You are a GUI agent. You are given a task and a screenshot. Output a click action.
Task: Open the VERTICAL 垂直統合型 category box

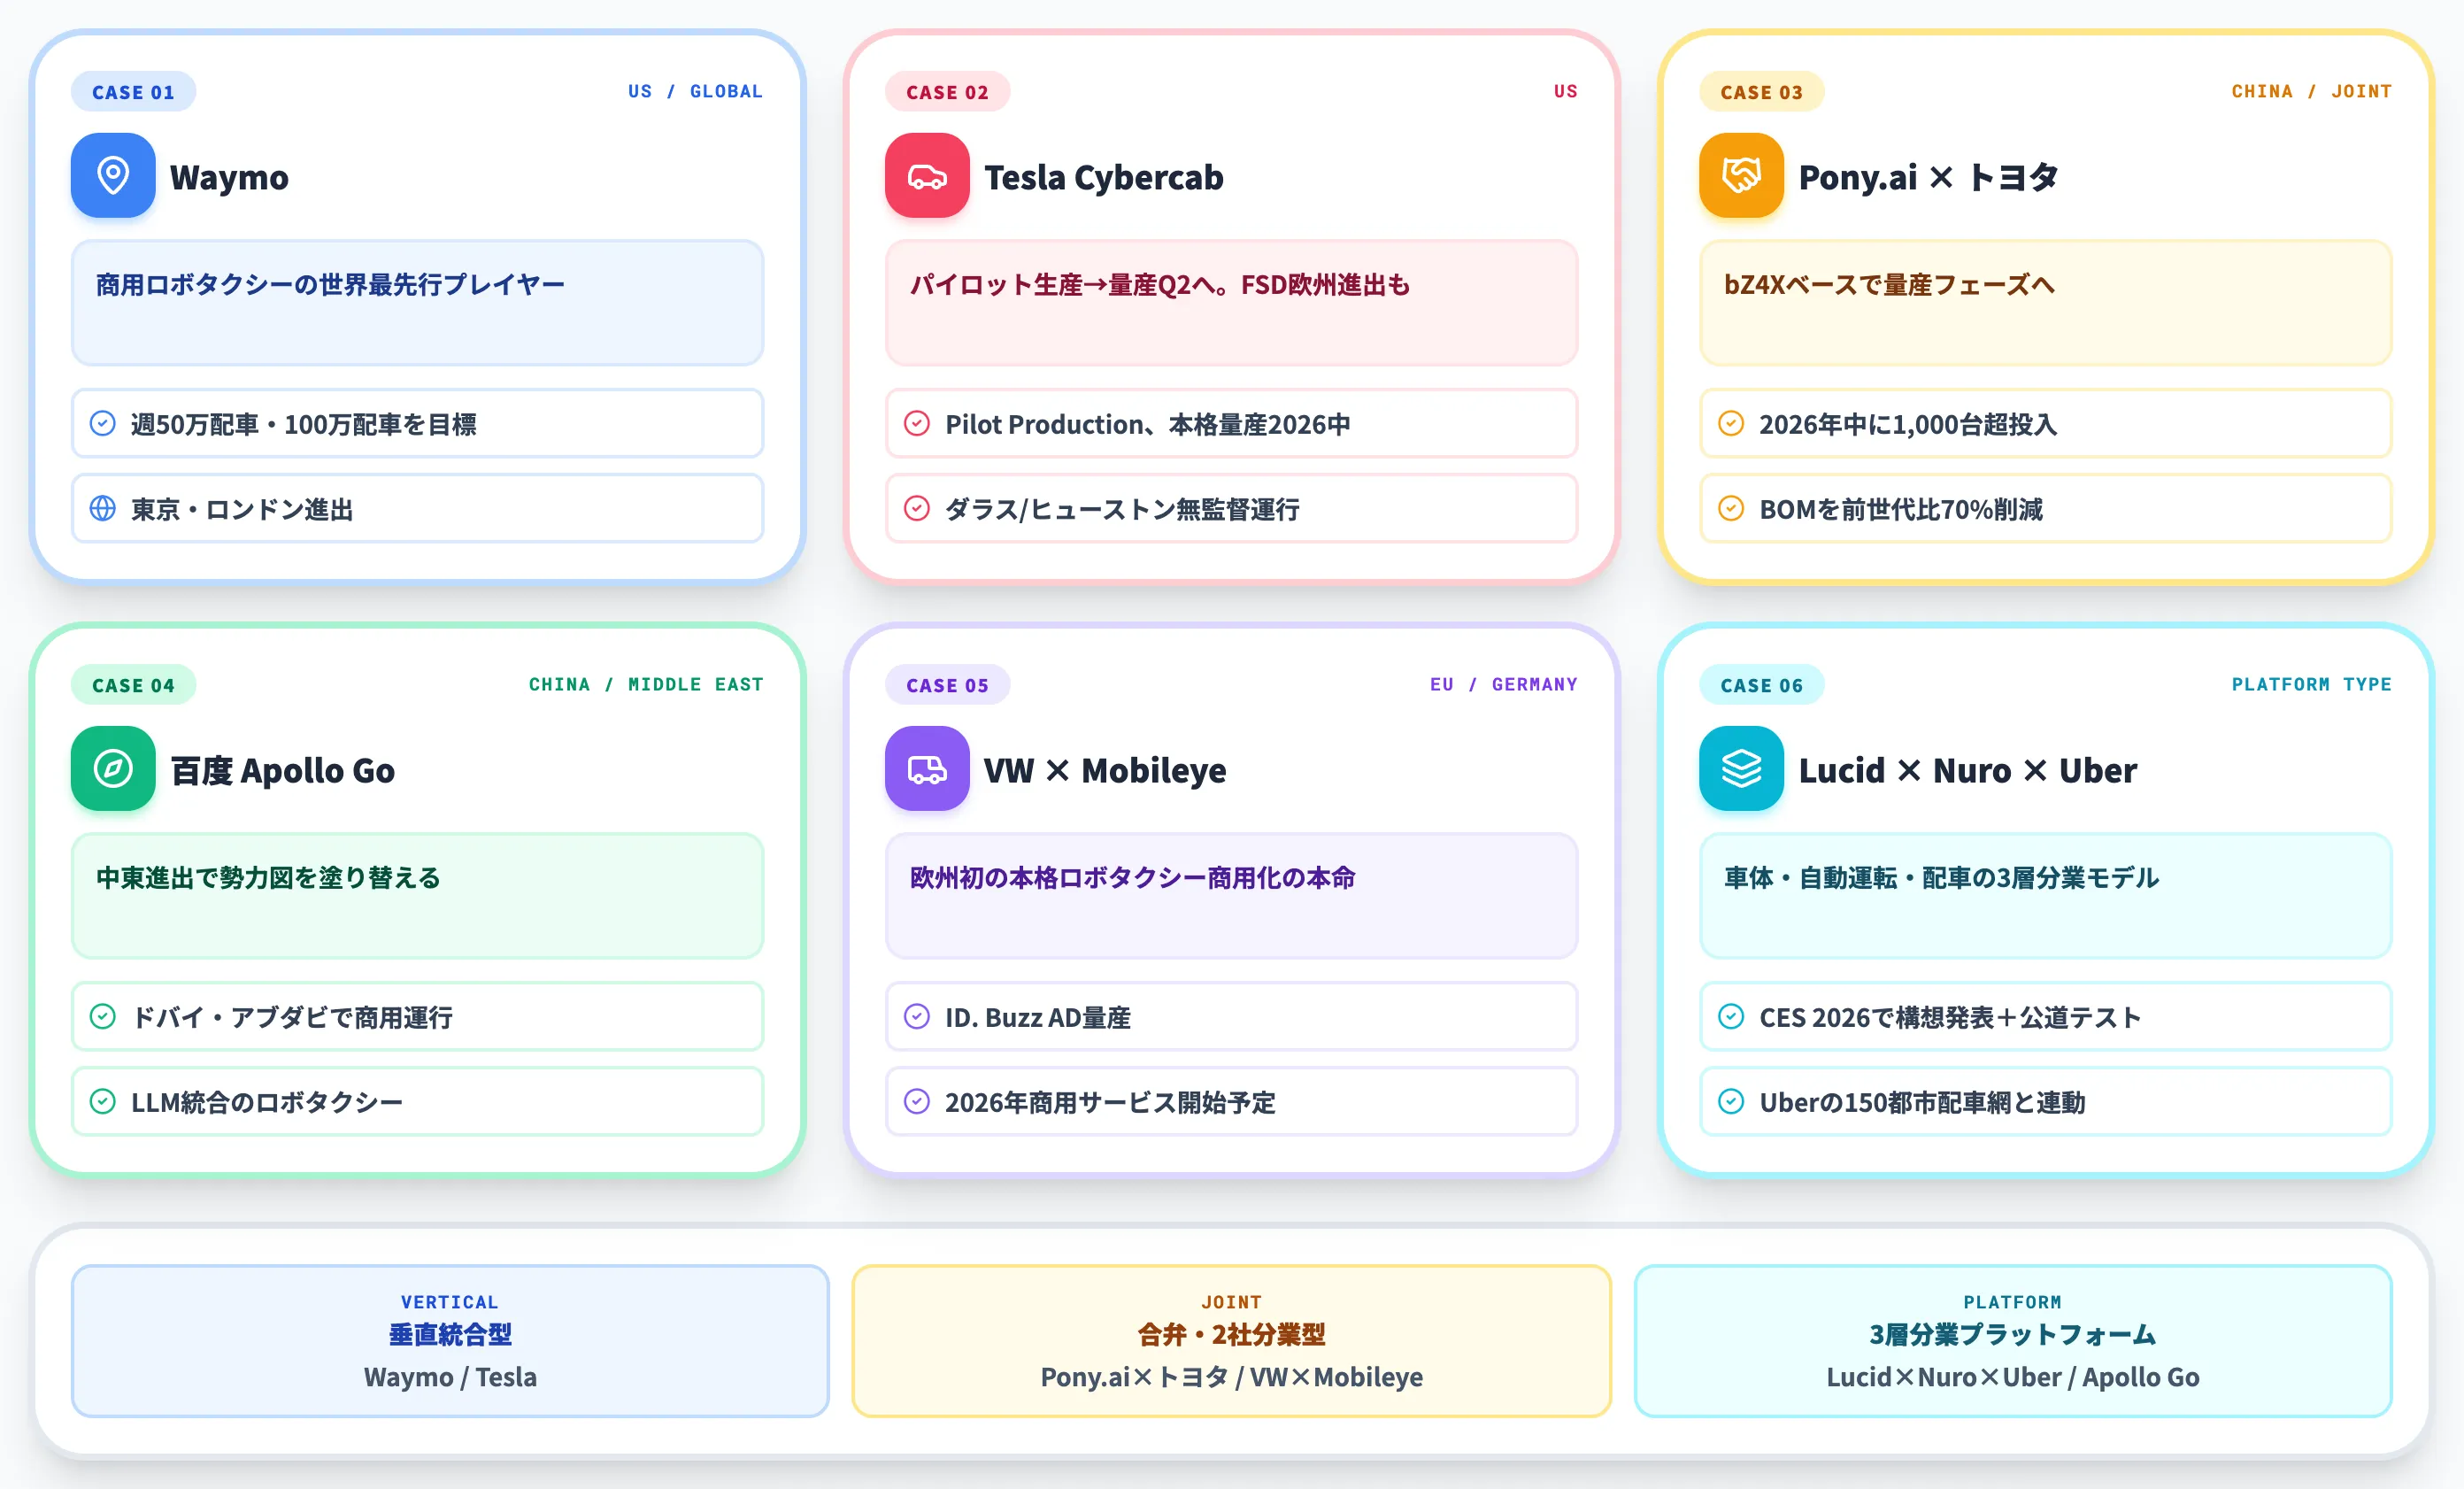click(x=450, y=1340)
